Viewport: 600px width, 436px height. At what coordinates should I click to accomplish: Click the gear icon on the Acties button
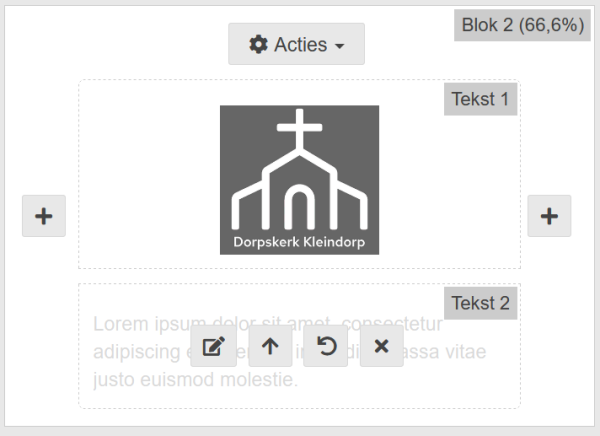tap(259, 44)
